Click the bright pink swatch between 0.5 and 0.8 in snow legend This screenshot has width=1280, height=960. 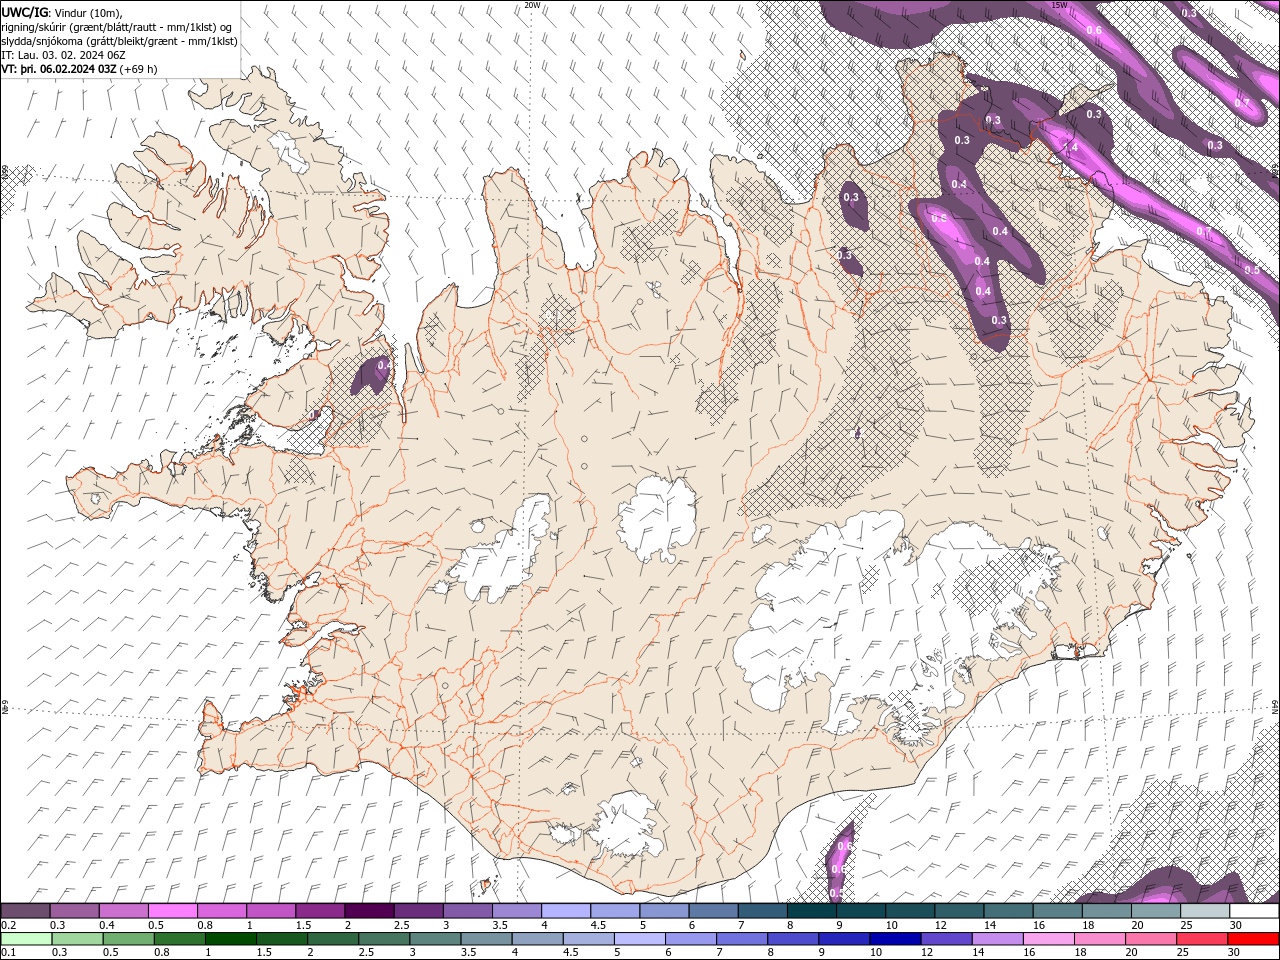[173, 911]
